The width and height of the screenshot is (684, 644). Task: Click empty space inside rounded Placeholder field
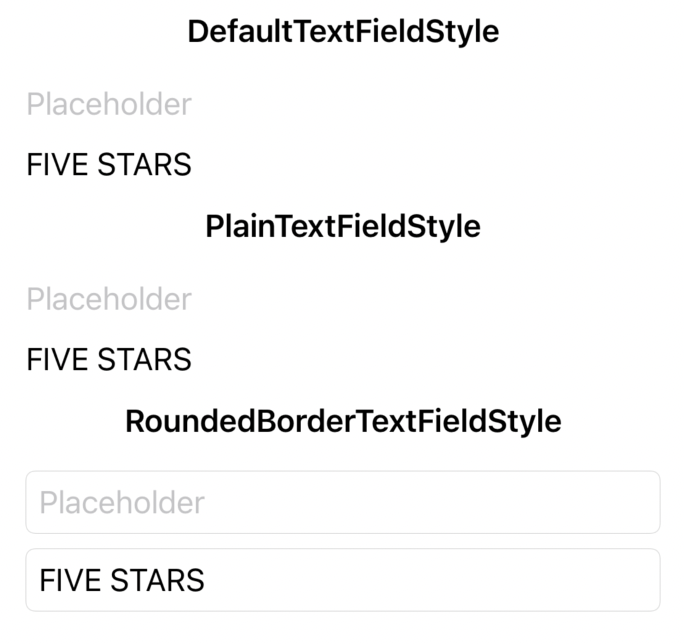click(432, 502)
